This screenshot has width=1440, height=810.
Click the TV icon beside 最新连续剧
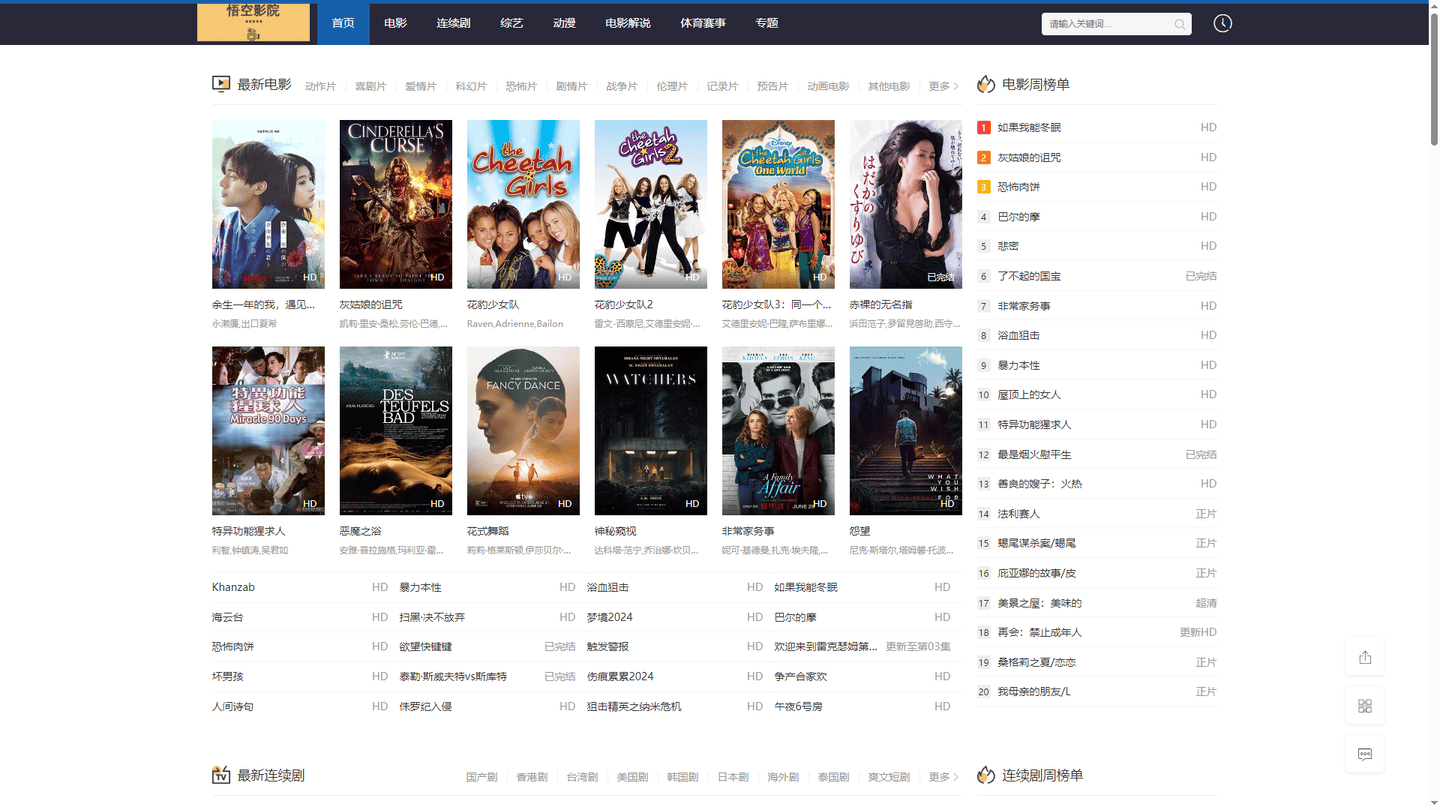[x=221, y=775]
